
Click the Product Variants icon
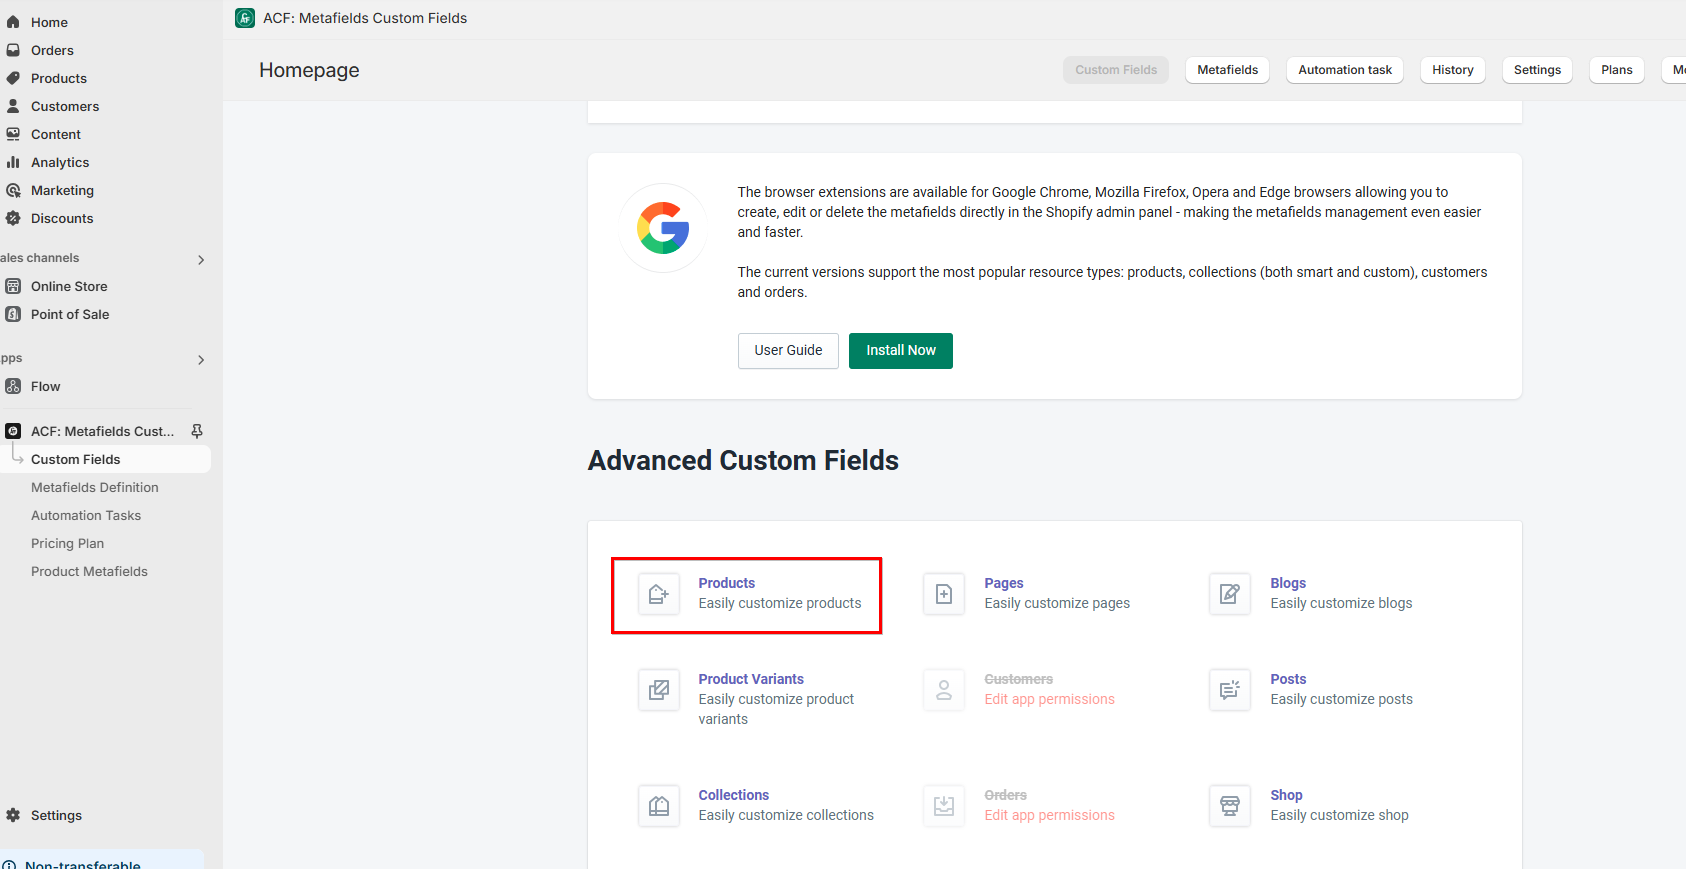point(659,690)
